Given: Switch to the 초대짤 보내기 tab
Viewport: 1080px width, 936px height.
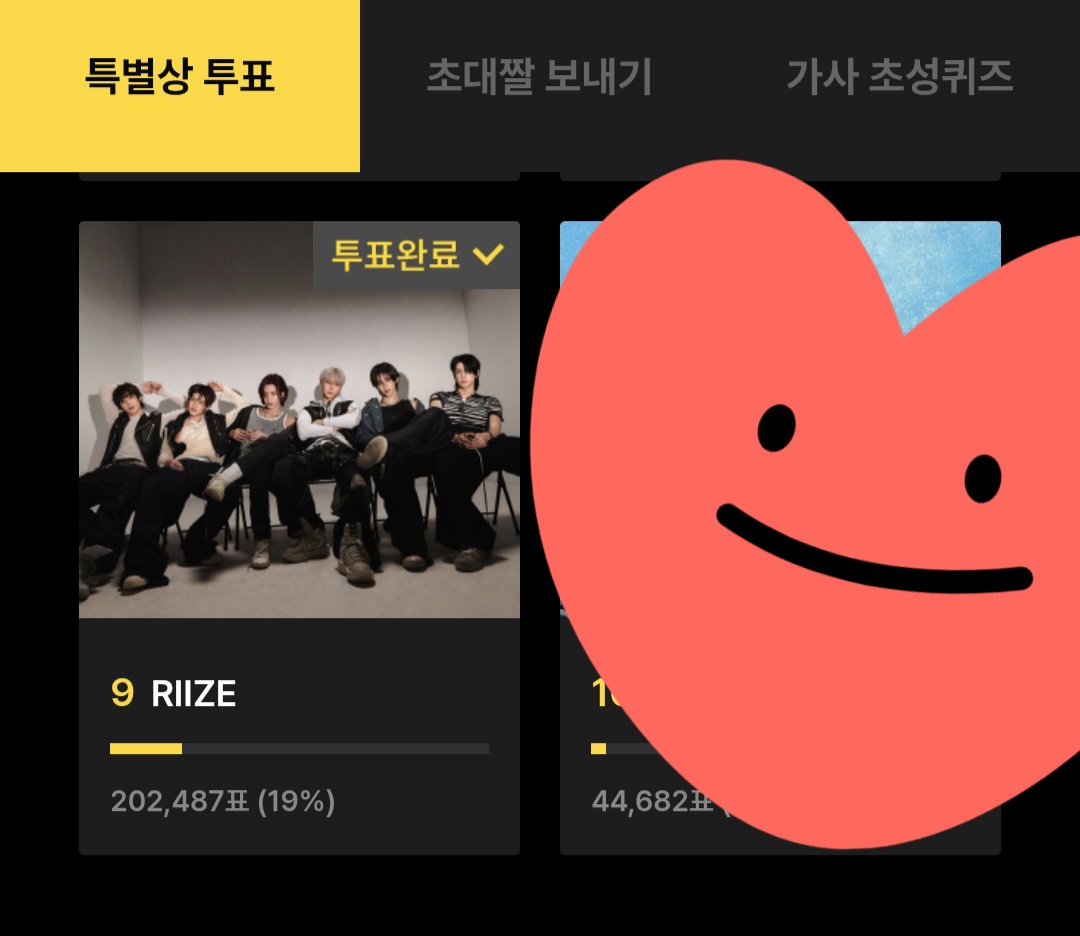Looking at the screenshot, I should 540,76.
